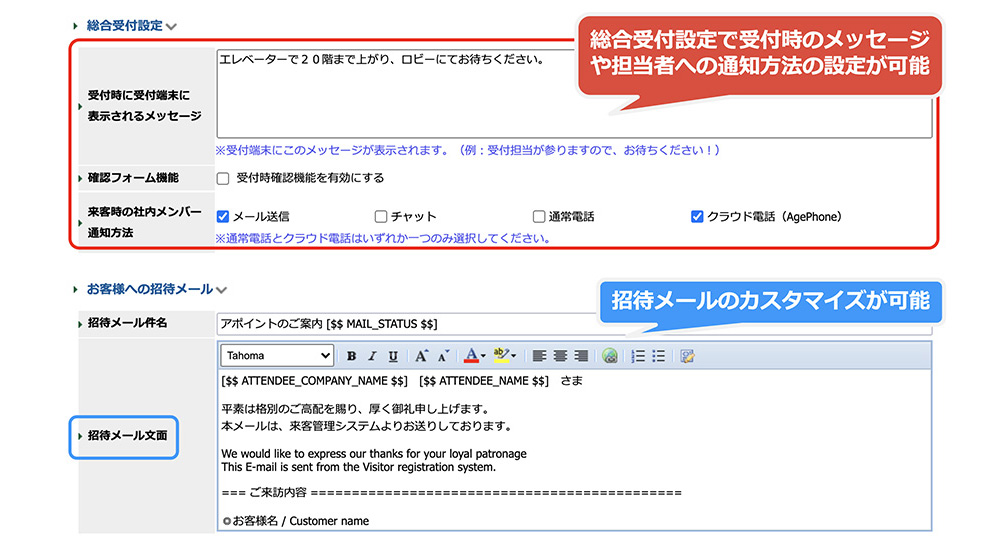This screenshot has width=1000, height=543.
Task: Decrease font size in the editor toolbar
Action: click(x=443, y=356)
